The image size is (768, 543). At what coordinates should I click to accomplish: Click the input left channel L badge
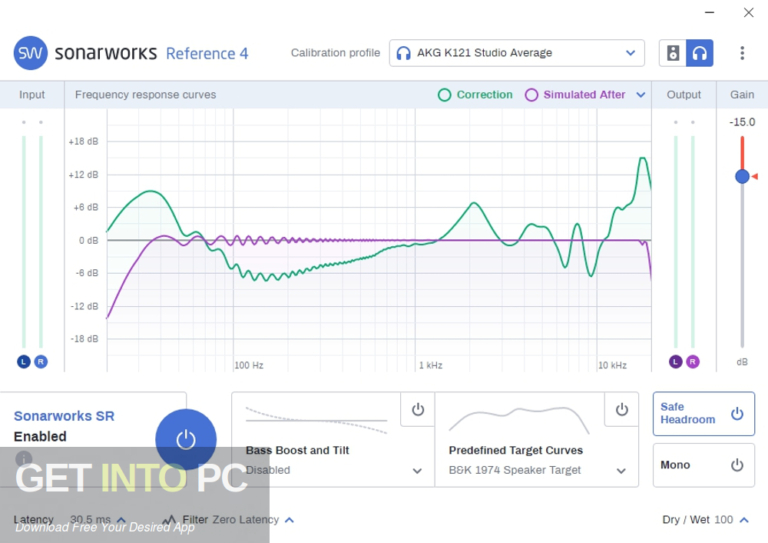coord(24,362)
